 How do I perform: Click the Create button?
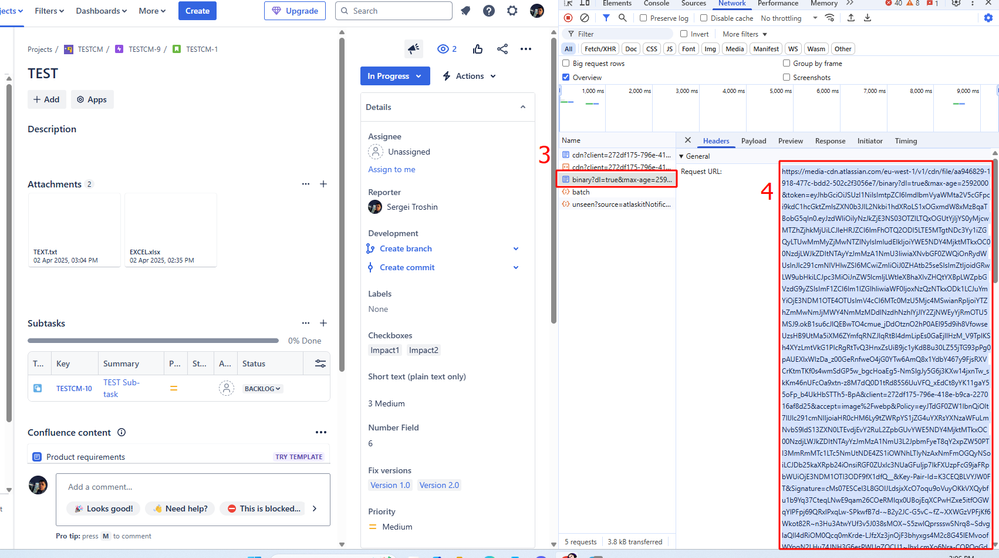pyautogui.click(x=198, y=11)
